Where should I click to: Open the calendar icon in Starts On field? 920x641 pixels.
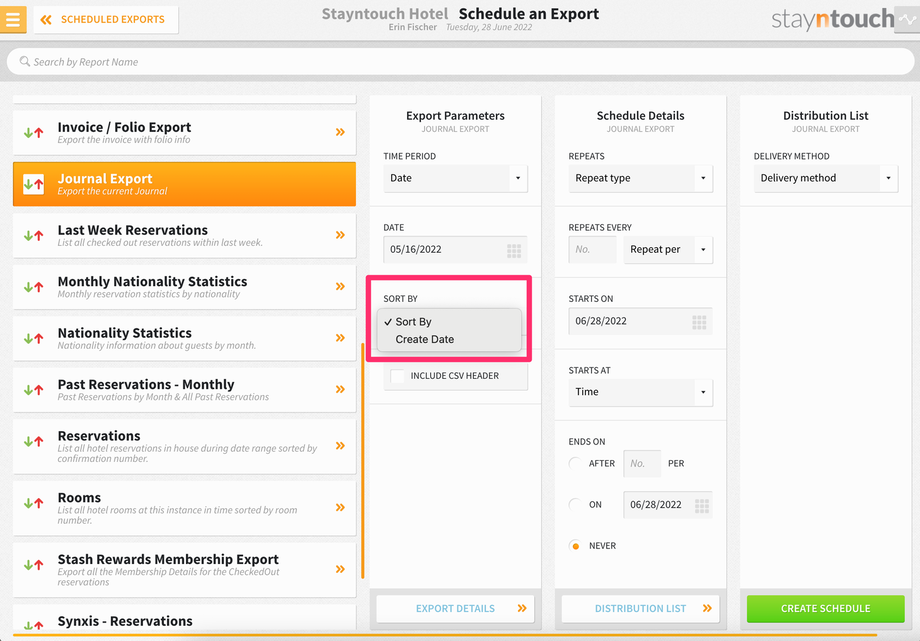point(699,322)
